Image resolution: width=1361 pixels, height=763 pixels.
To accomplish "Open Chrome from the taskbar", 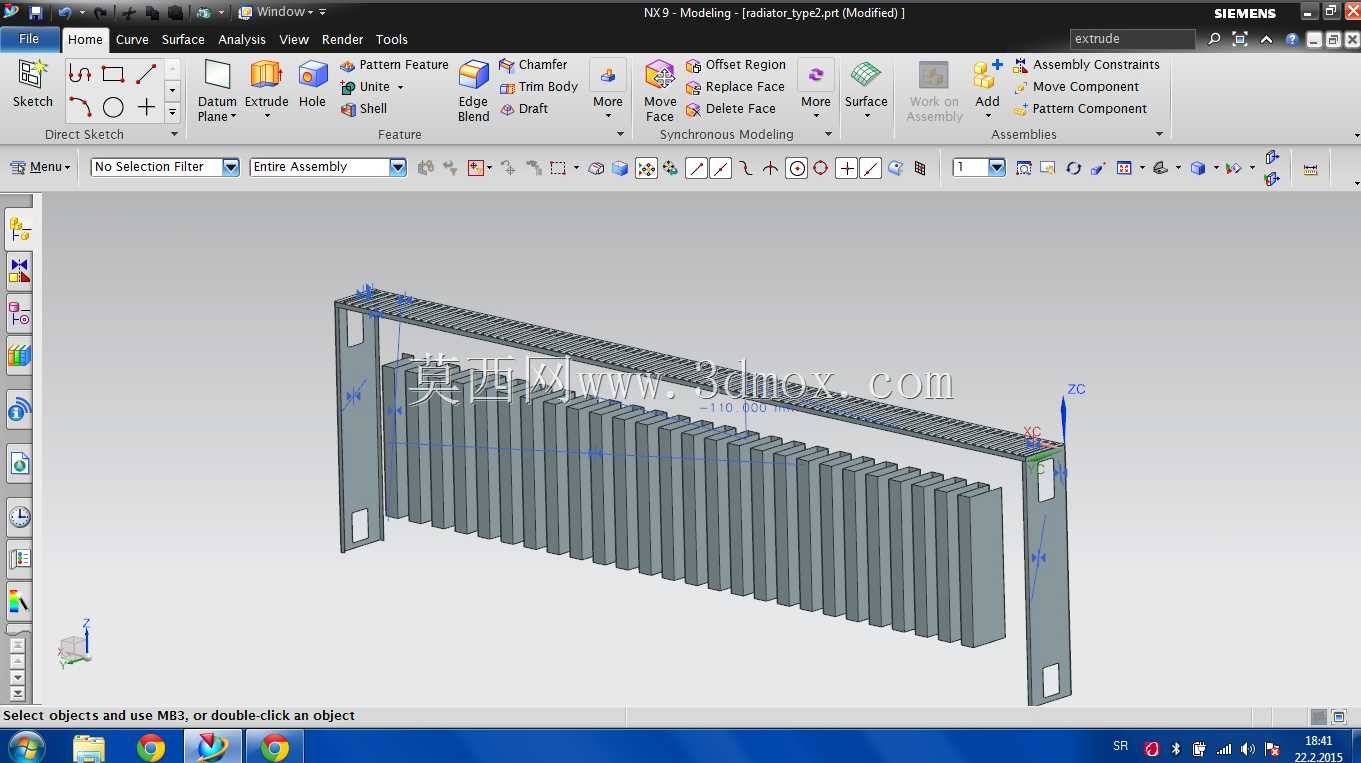I will (151, 747).
